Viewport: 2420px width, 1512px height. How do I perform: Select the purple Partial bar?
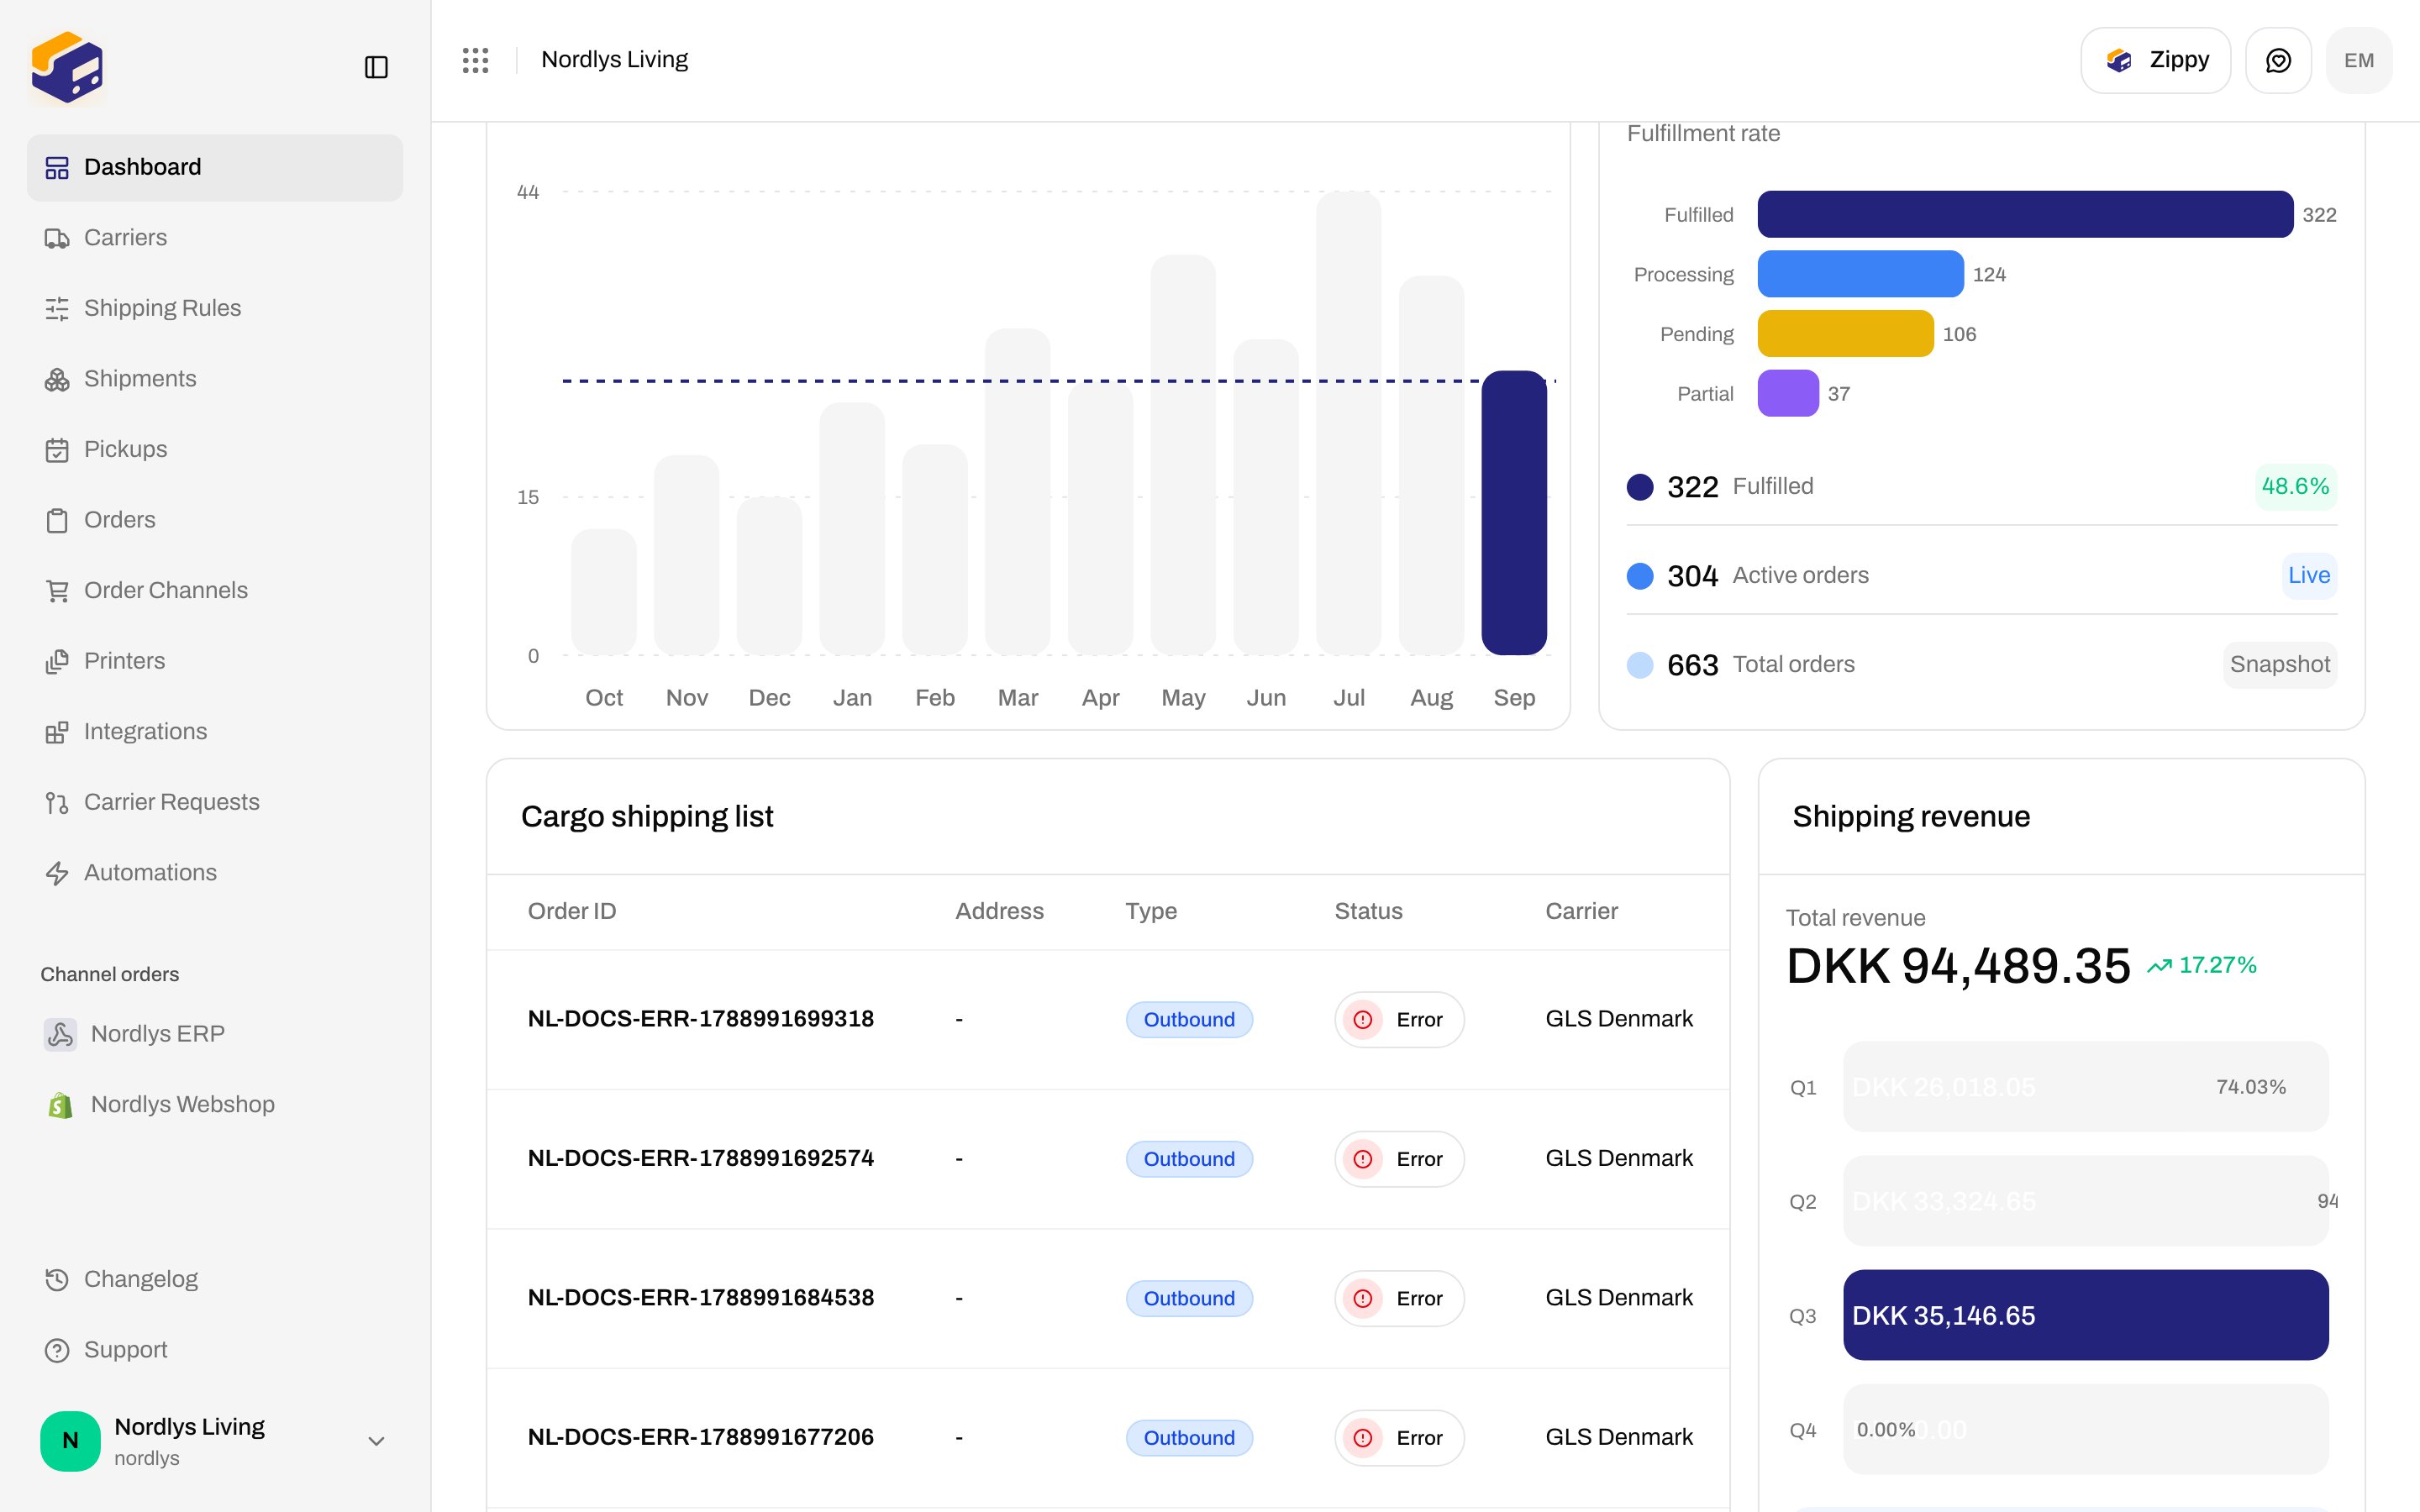(1788, 393)
